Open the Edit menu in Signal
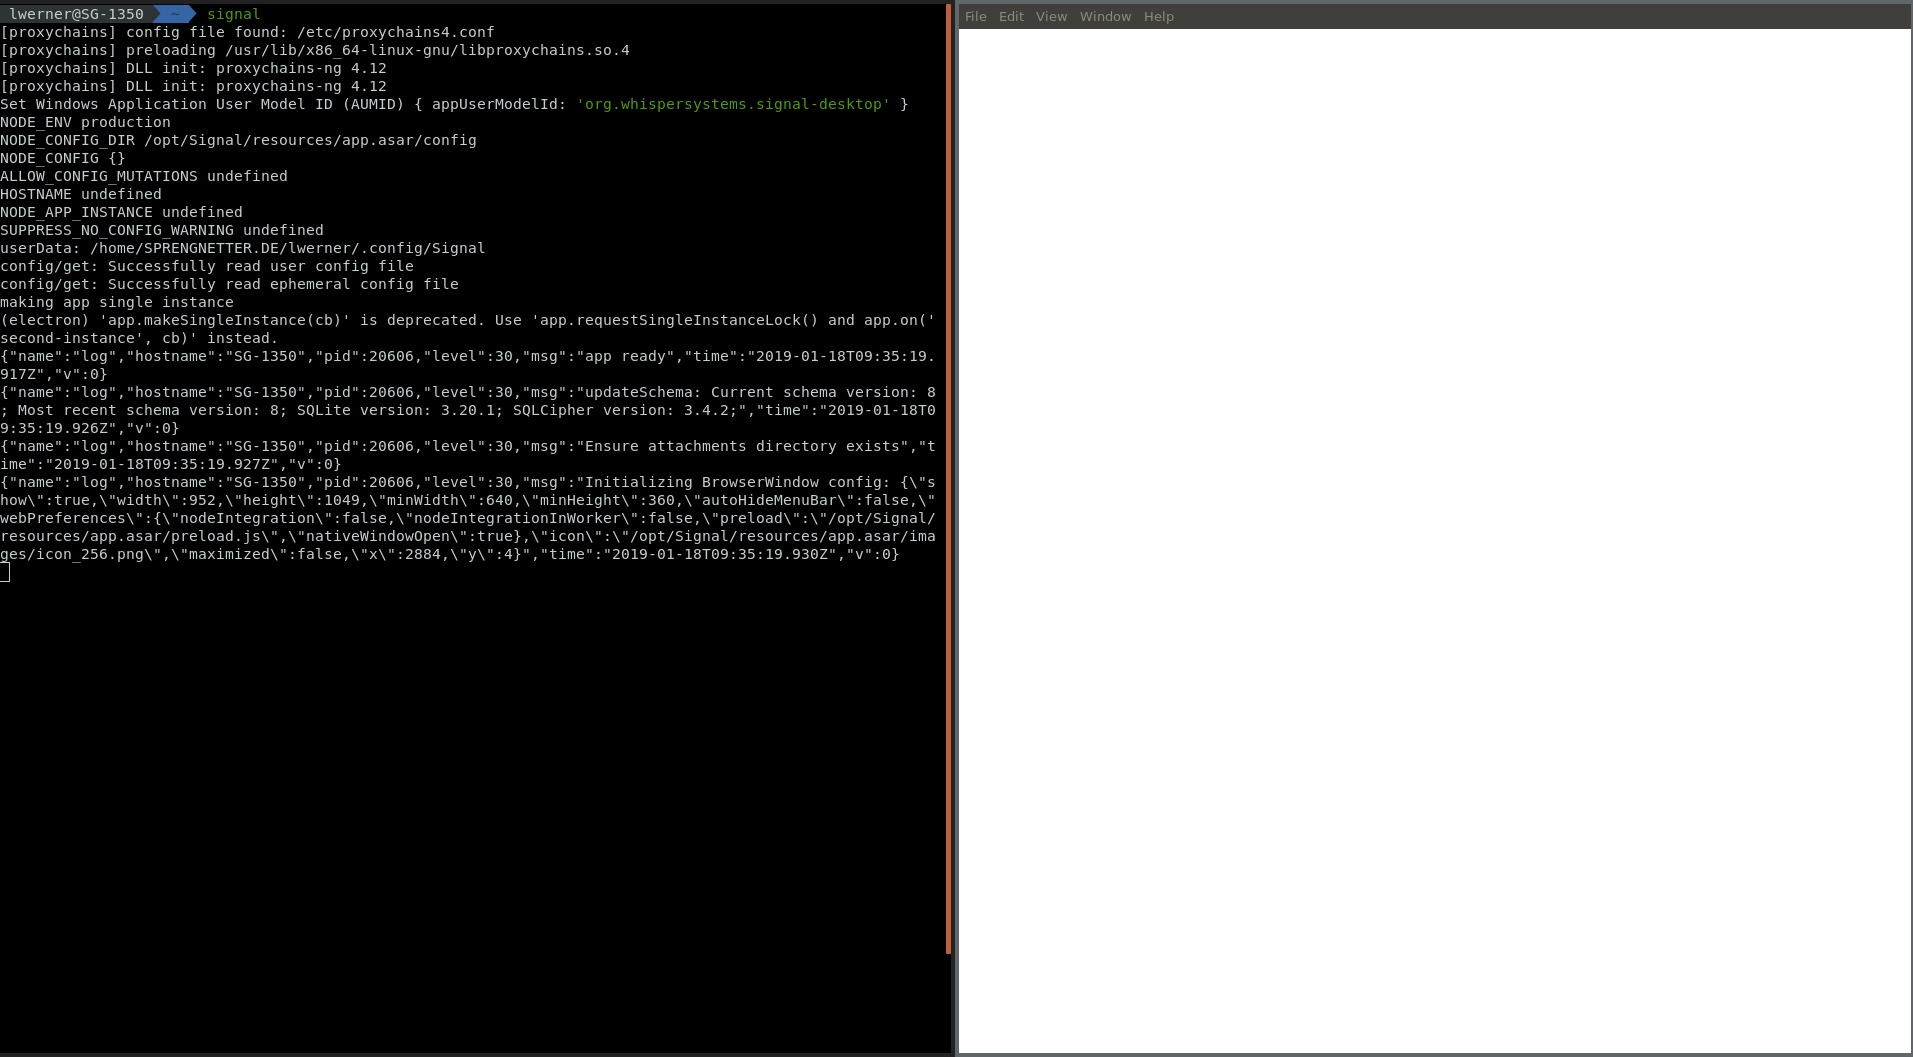The width and height of the screenshot is (1913, 1057). [x=1011, y=16]
